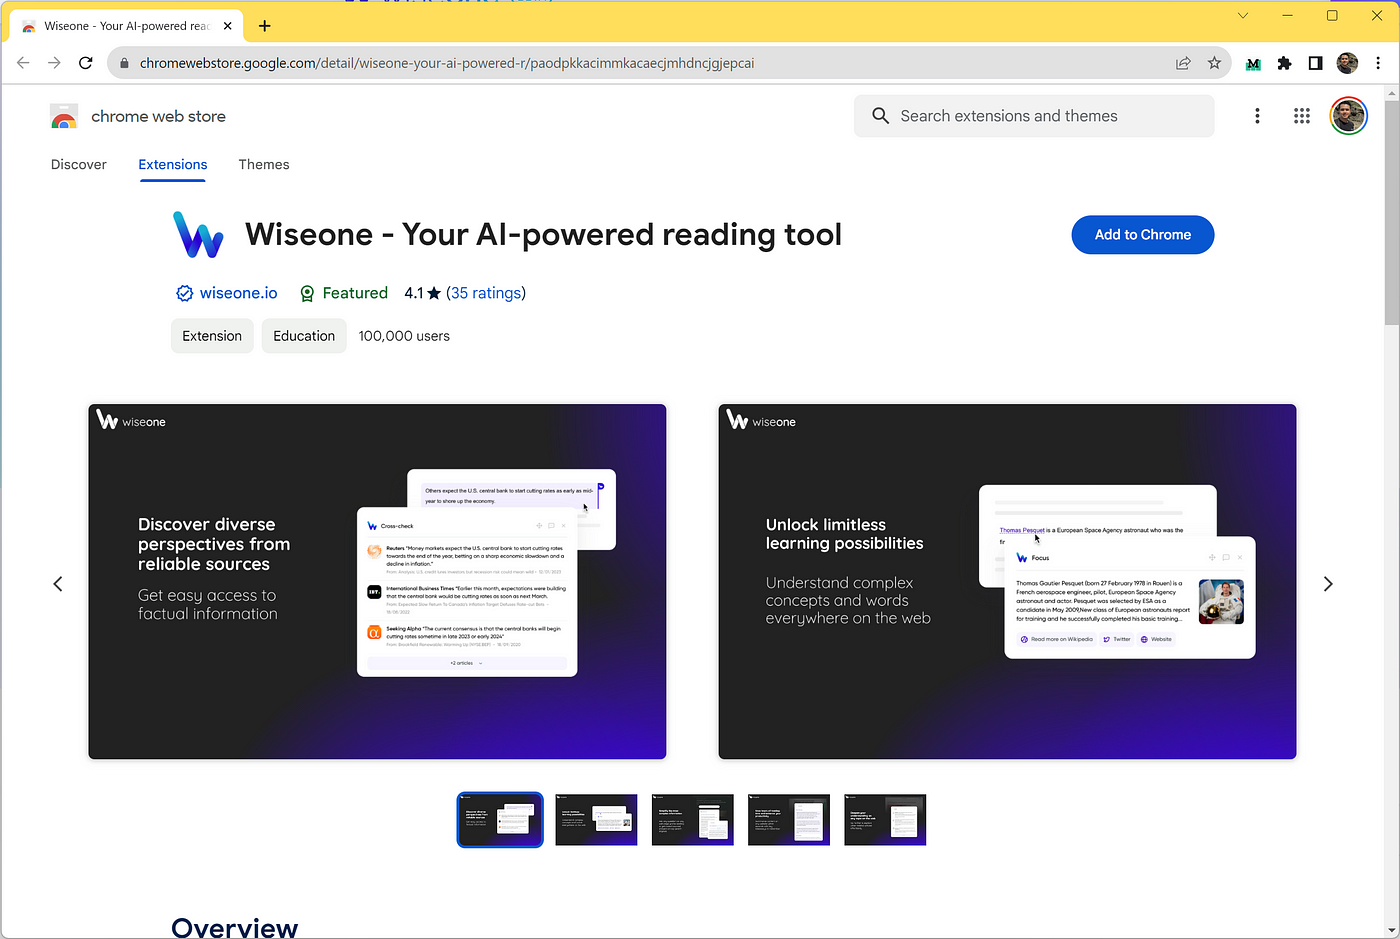
Task: Switch to the Themes tab
Action: click(264, 164)
